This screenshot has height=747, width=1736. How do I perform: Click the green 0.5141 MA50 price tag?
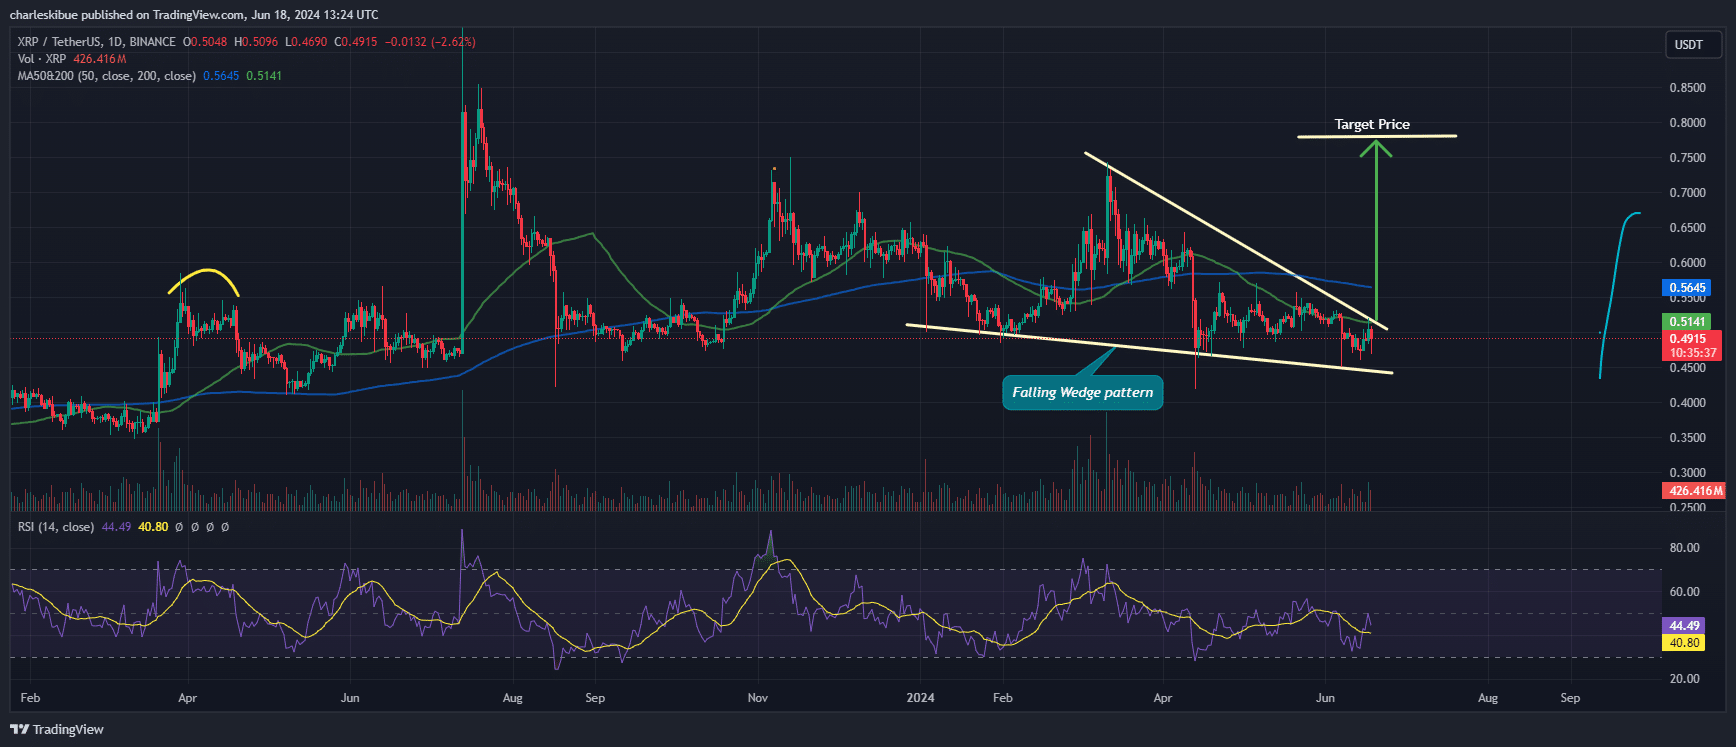click(1687, 322)
